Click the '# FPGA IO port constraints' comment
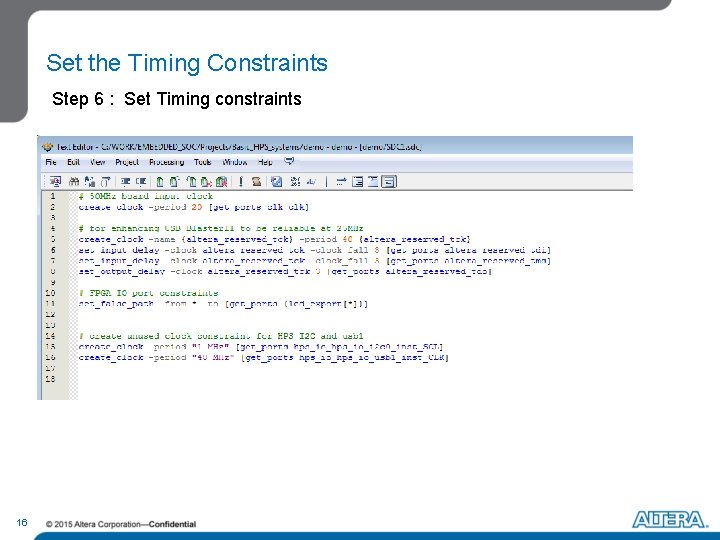 coord(148,293)
